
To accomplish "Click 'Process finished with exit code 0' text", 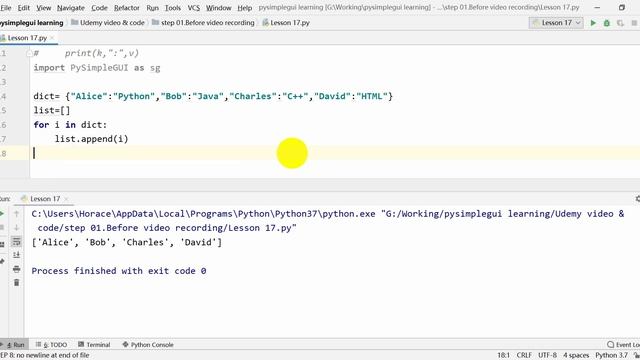I will (x=119, y=271).
